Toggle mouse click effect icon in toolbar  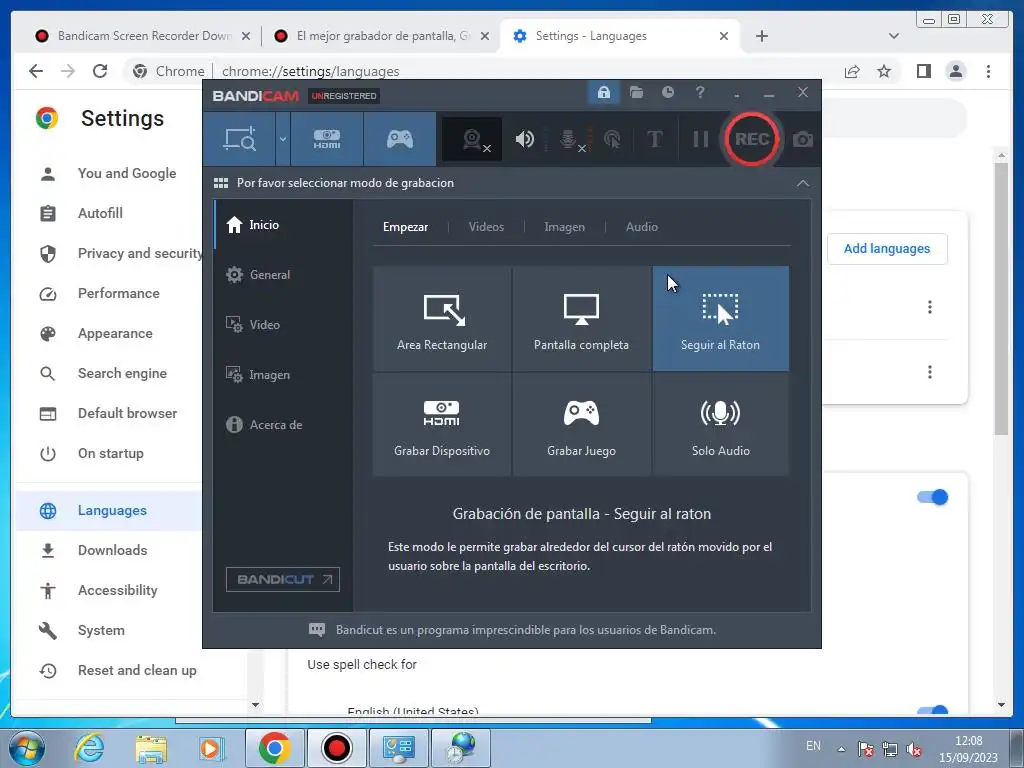(x=612, y=139)
